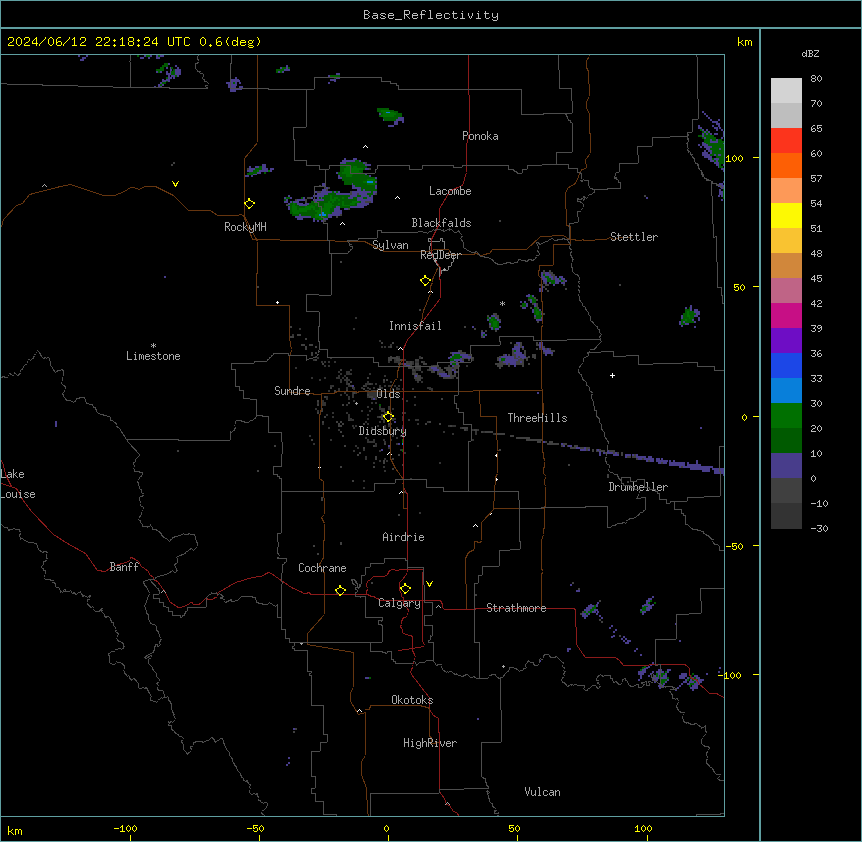Image resolution: width=862 pixels, height=842 pixels.
Task: Click the Sylvan label
Action: 390,245
